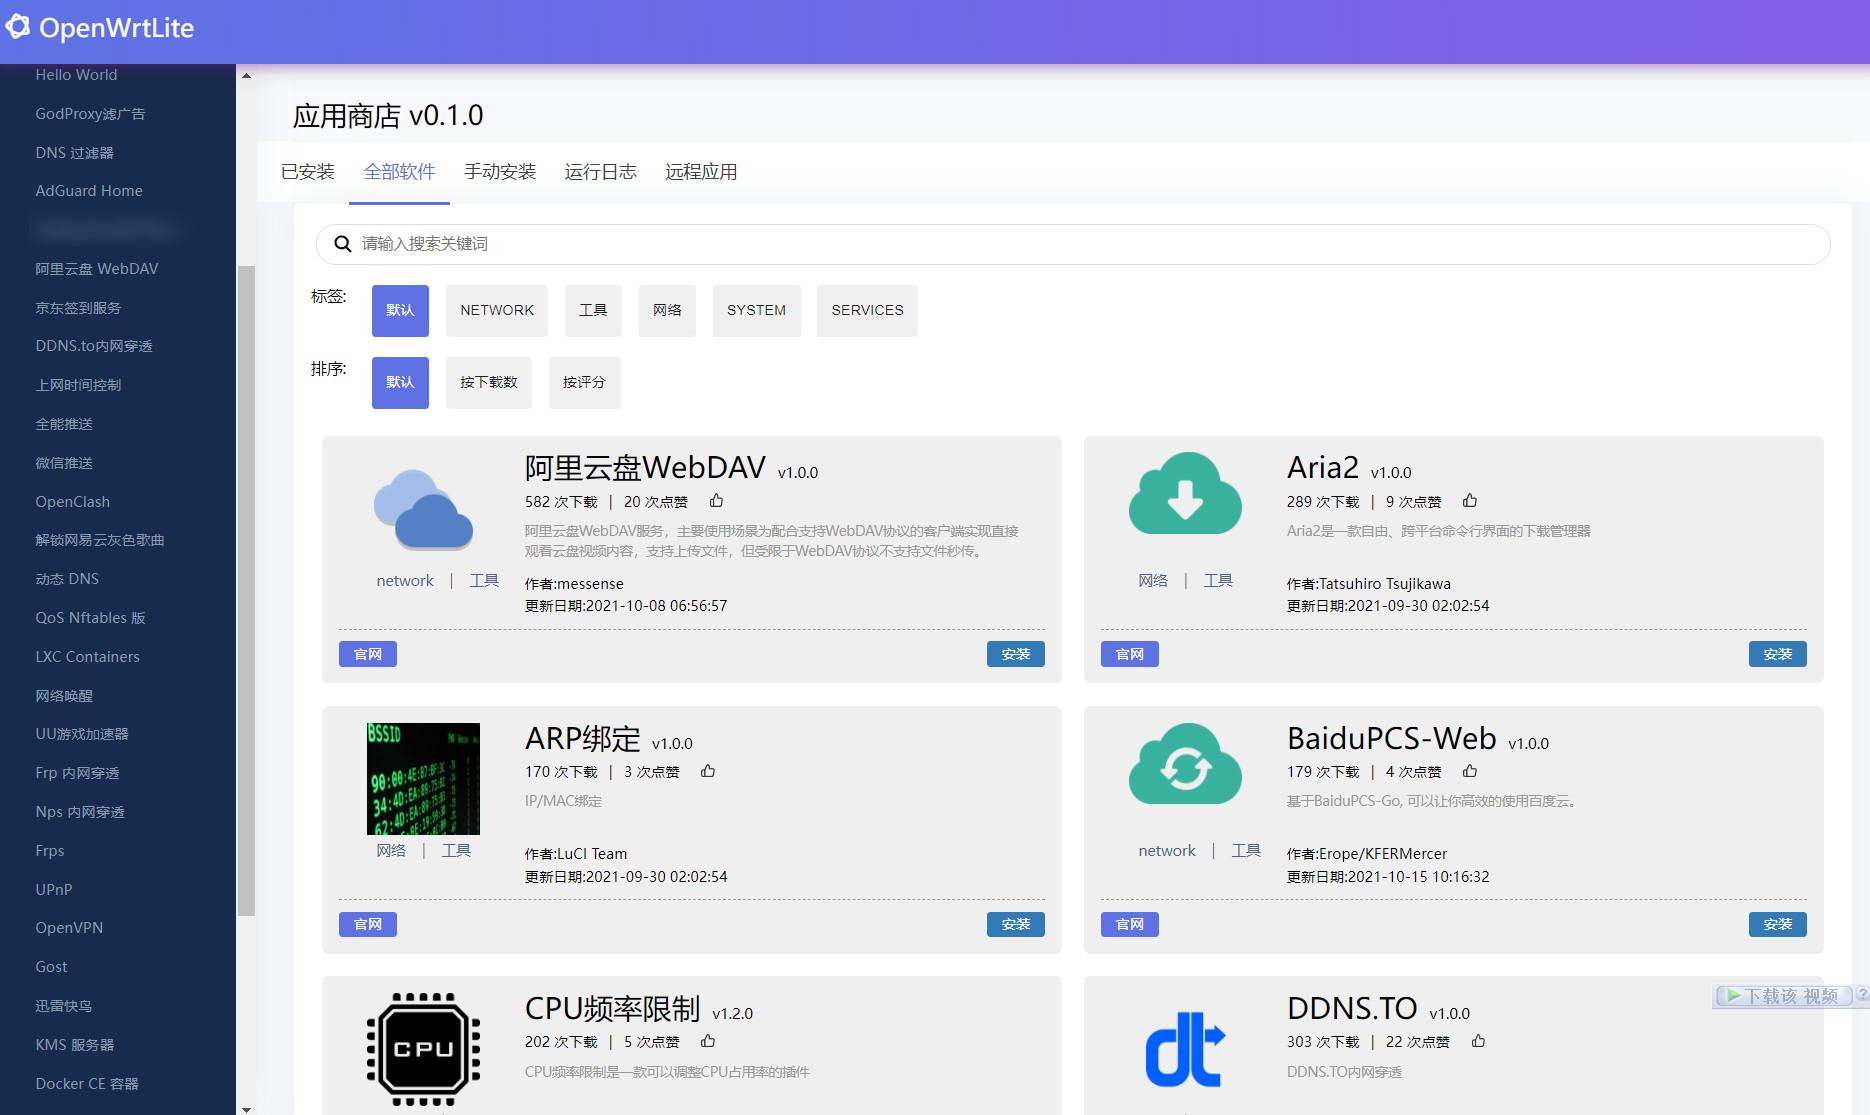Click 工具 tag under ARP绑定 icon
Viewport: 1870px width, 1115px height.
457,851
